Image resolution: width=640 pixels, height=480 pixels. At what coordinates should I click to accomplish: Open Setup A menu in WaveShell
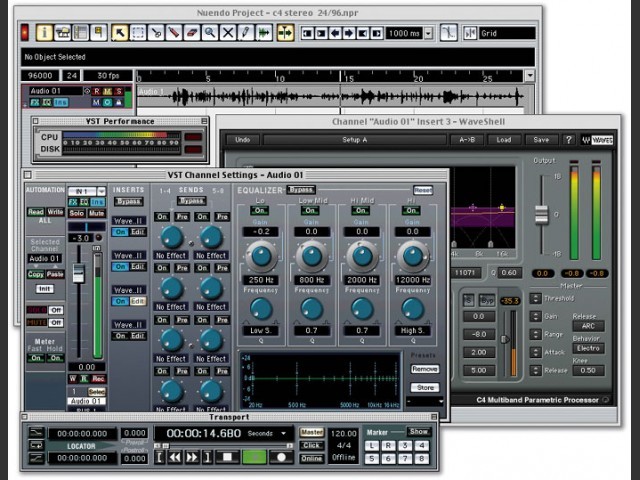(x=355, y=140)
